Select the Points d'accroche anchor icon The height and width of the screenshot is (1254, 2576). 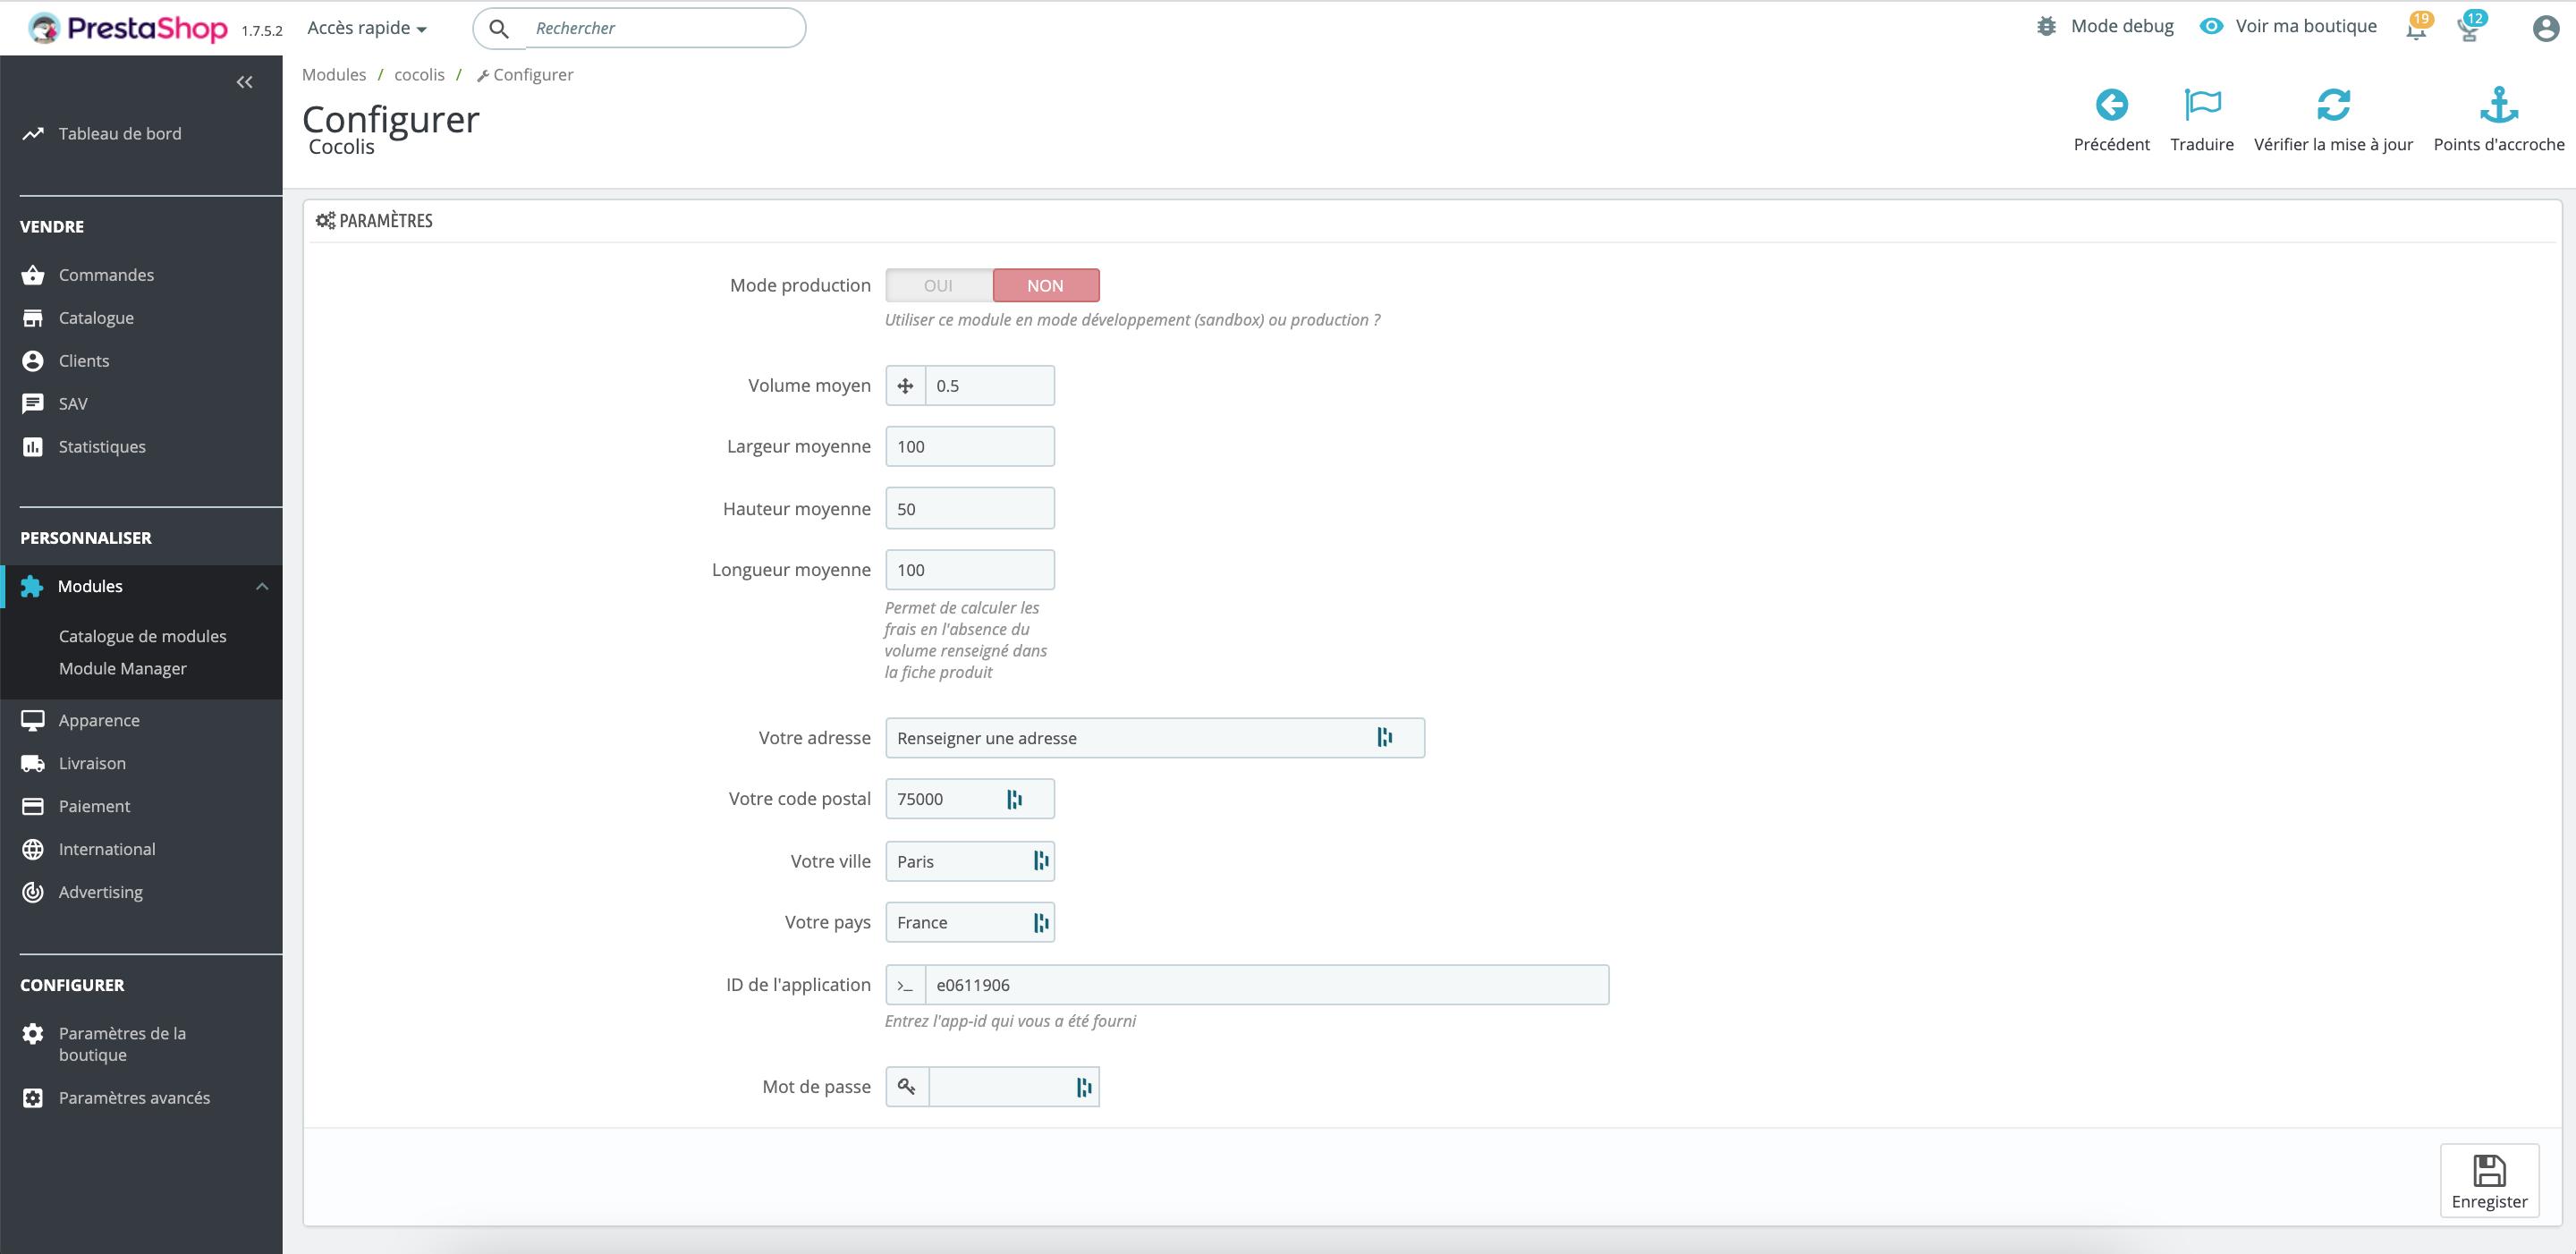pyautogui.click(x=2498, y=103)
